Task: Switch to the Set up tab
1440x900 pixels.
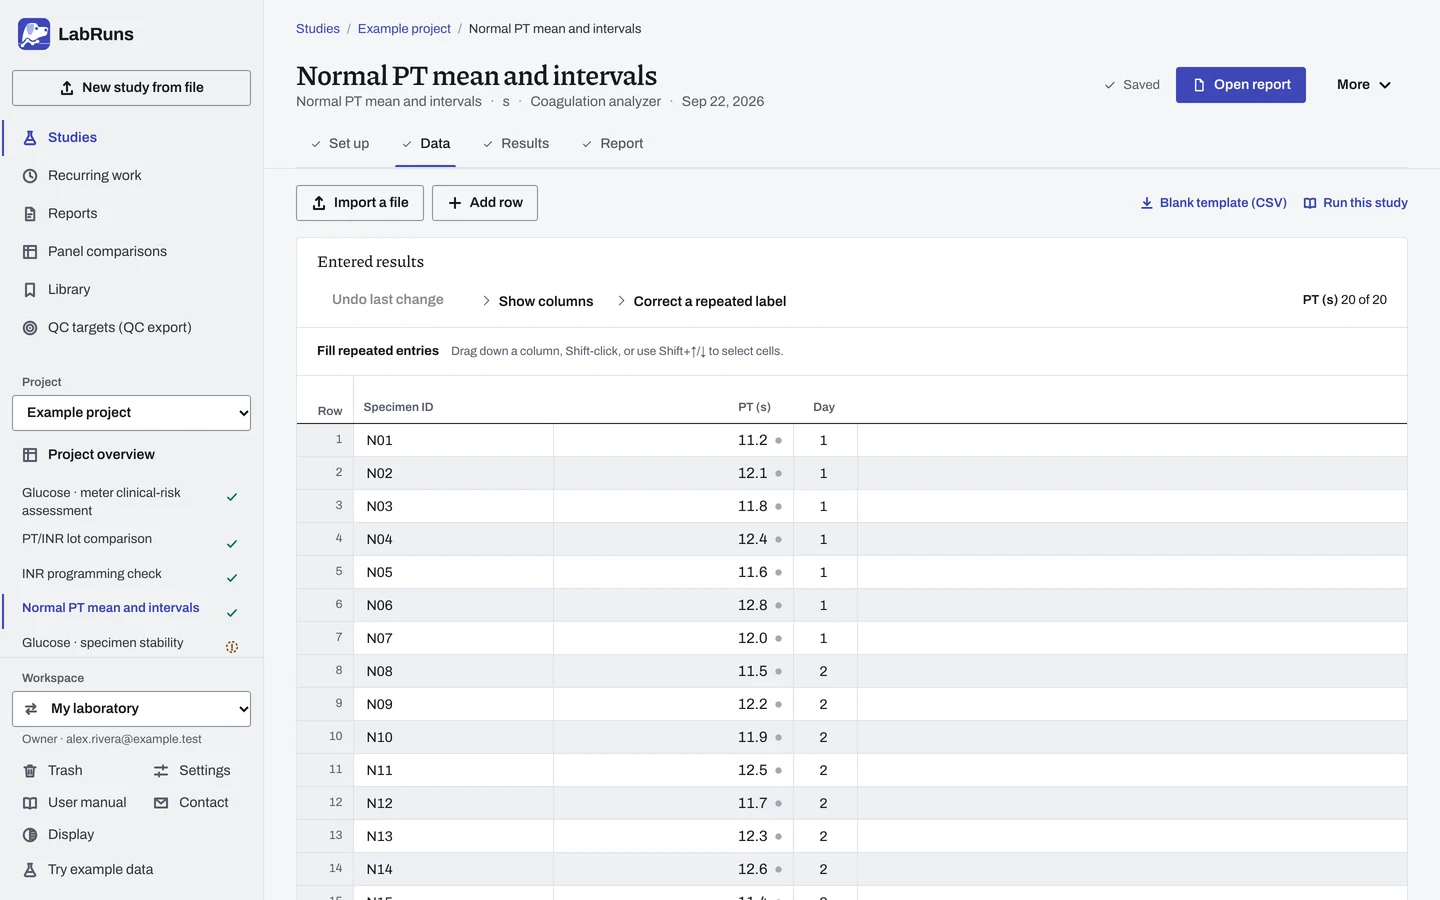Action: click(x=340, y=144)
